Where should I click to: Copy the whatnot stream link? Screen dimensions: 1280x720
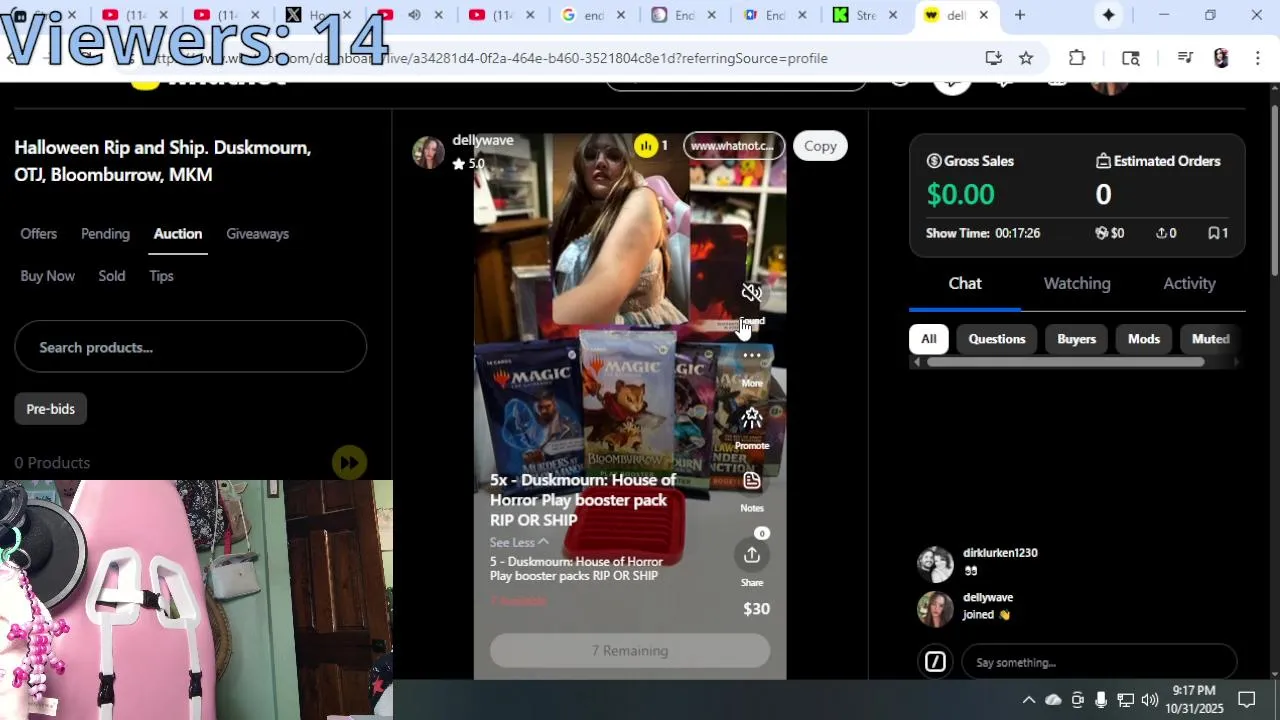tap(820, 146)
